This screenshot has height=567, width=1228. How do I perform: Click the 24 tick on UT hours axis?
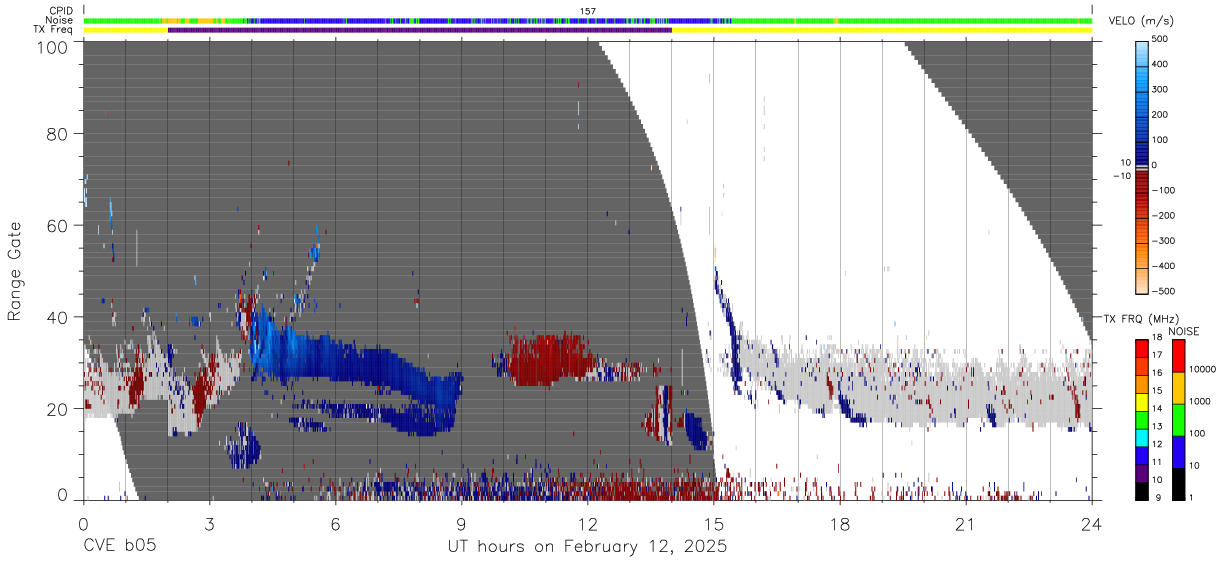1092,524
